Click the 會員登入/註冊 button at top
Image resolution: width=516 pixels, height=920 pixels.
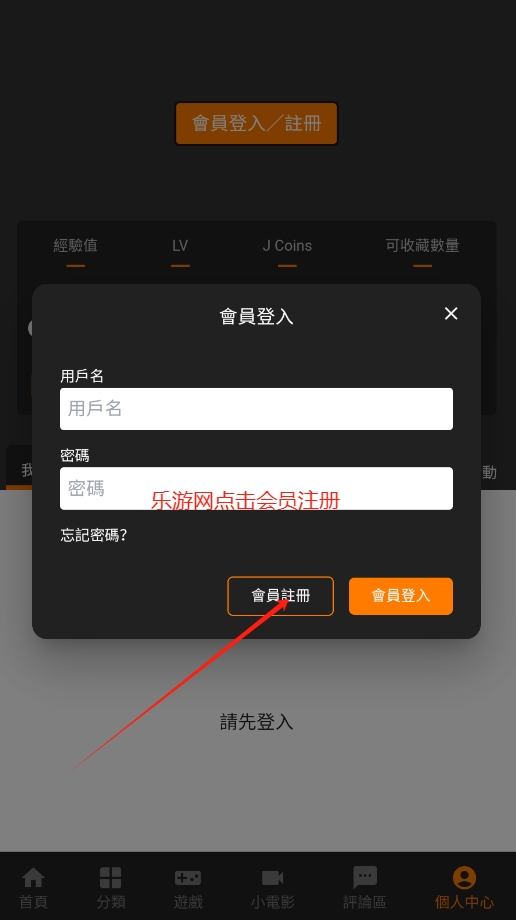(x=257, y=123)
